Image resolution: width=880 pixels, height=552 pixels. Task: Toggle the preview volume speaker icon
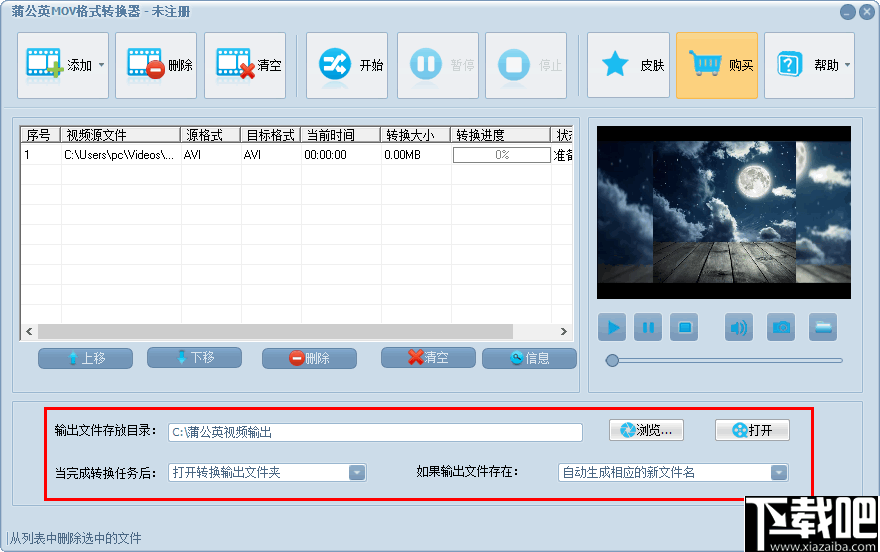point(739,327)
